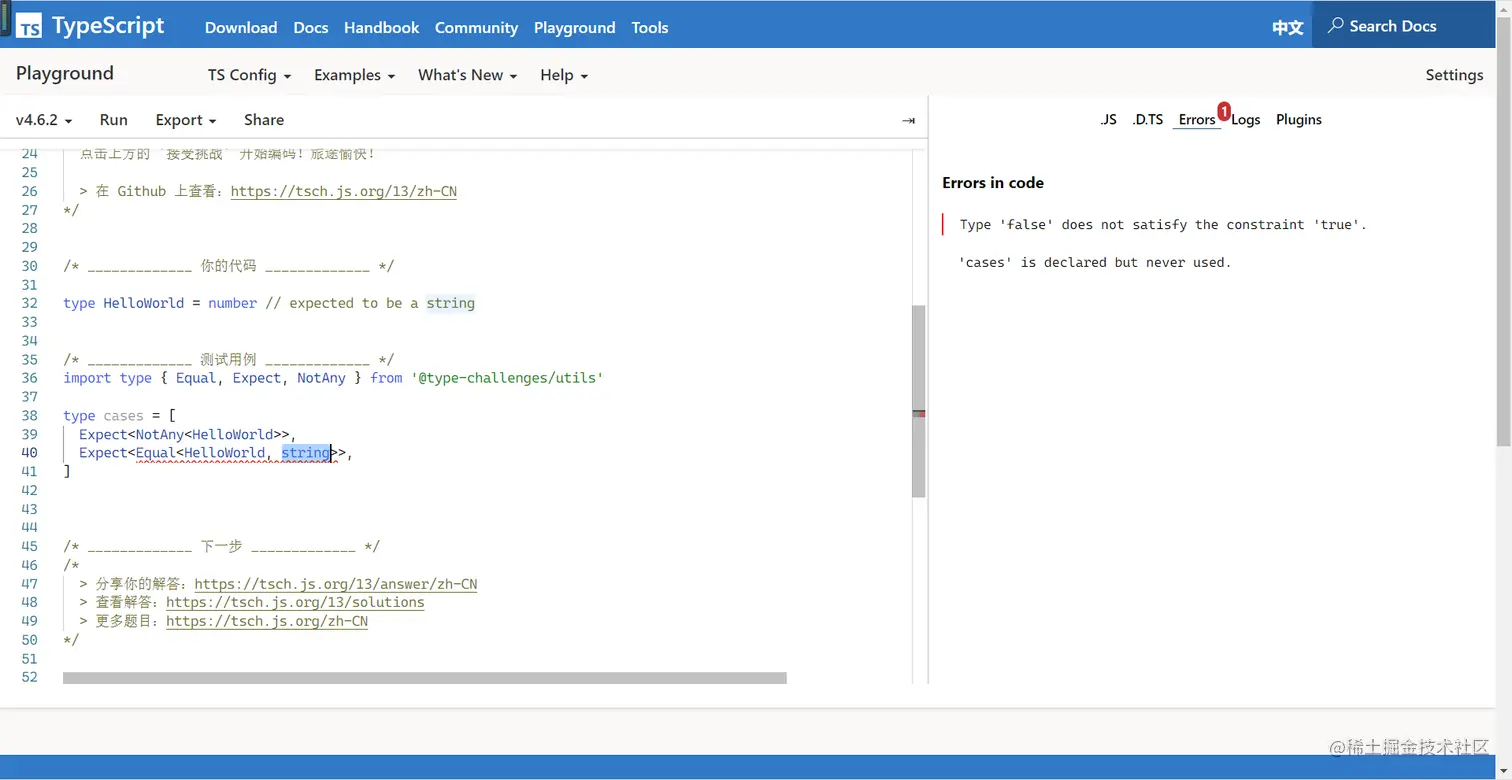Click line number 32 in the gutter
Screen dimensions: 1512x780
coord(29,303)
